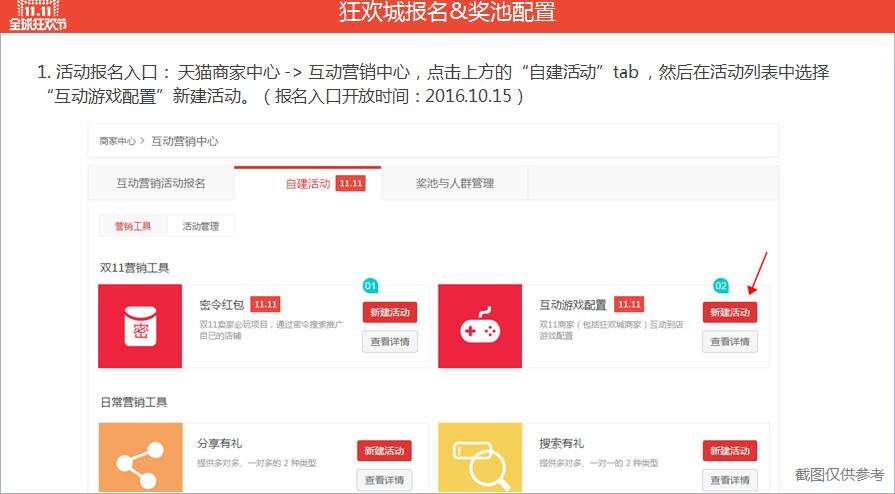This screenshot has width=895, height=494.
Task: Click 商家中心 breadcrumb link
Action: [118, 141]
